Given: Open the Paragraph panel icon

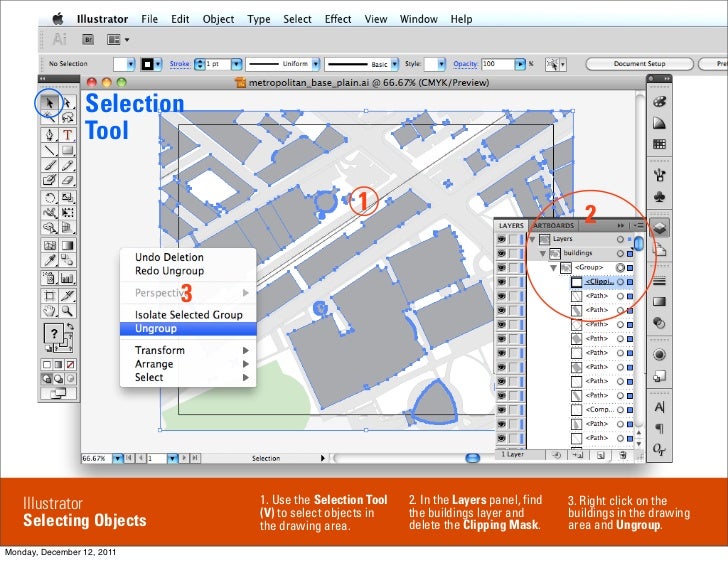Looking at the screenshot, I should tap(659, 428).
